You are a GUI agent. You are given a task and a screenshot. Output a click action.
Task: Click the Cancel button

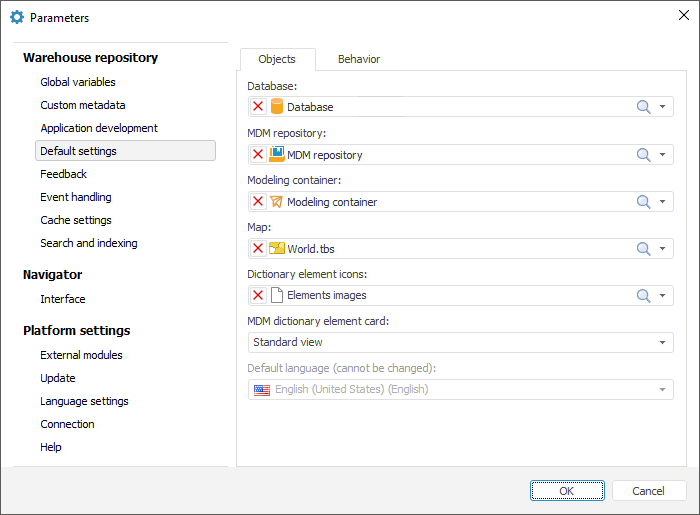pos(648,491)
